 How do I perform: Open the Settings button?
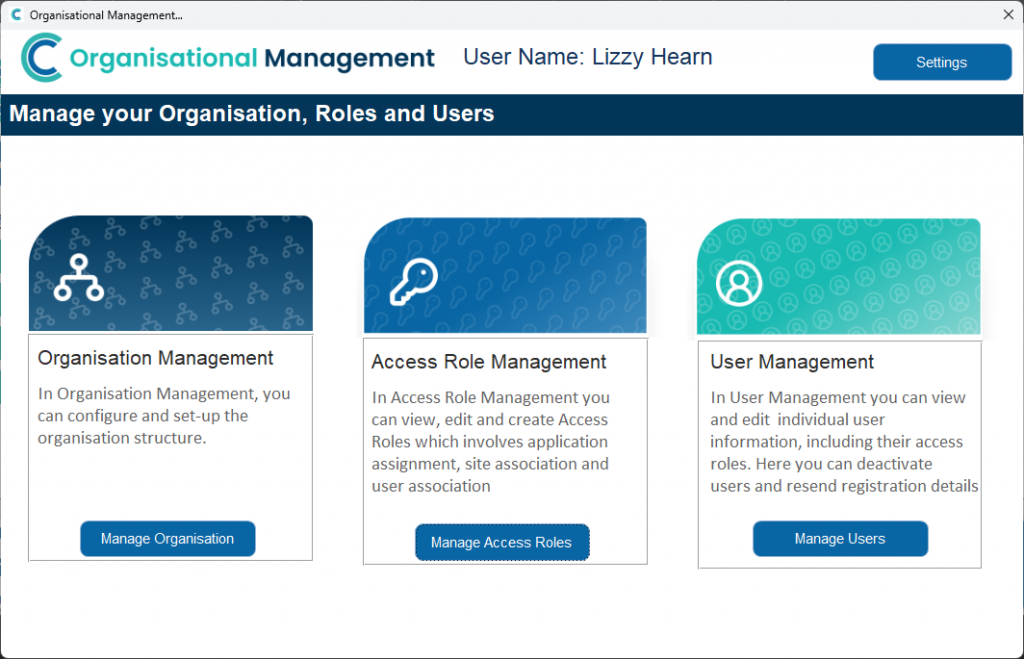[942, 62]
